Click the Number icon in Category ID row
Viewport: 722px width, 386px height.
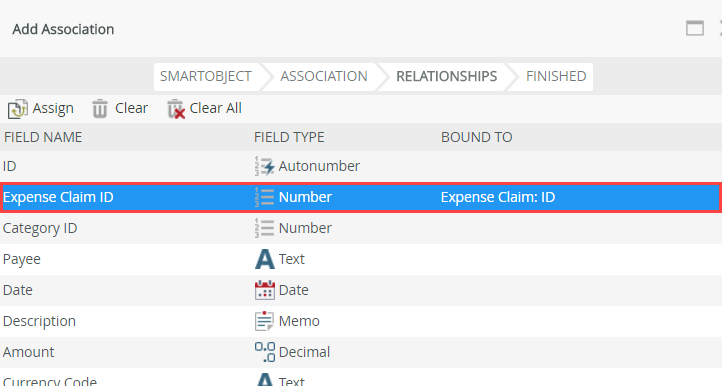pyautogui.click(x=264, y=228)
